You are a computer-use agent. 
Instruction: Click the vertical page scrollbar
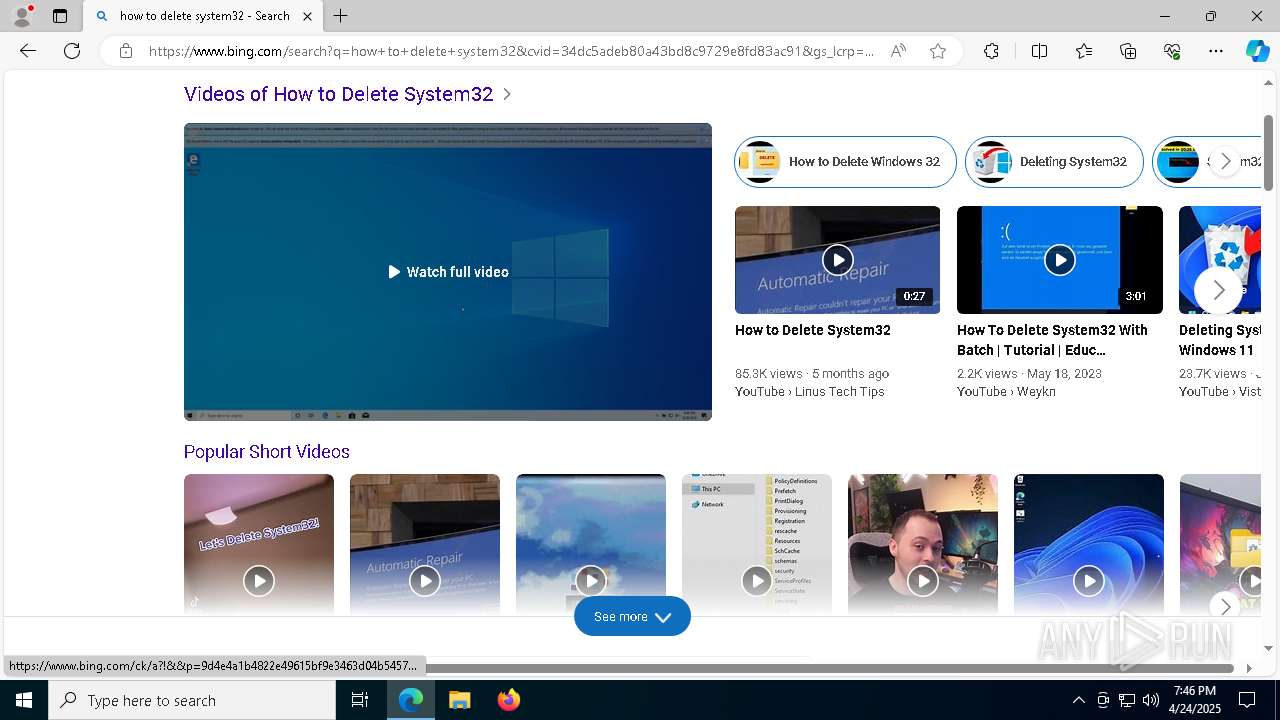coord(1268,152)
